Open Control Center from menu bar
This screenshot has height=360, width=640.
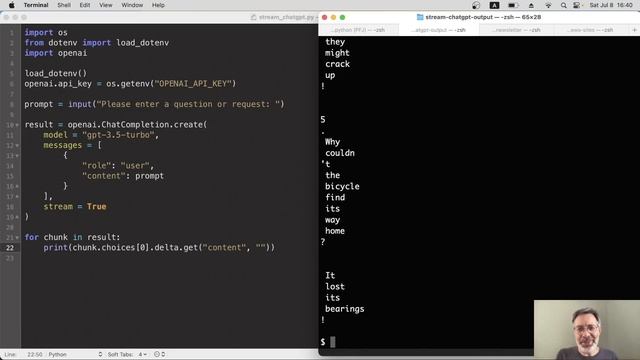coord(577,5)
